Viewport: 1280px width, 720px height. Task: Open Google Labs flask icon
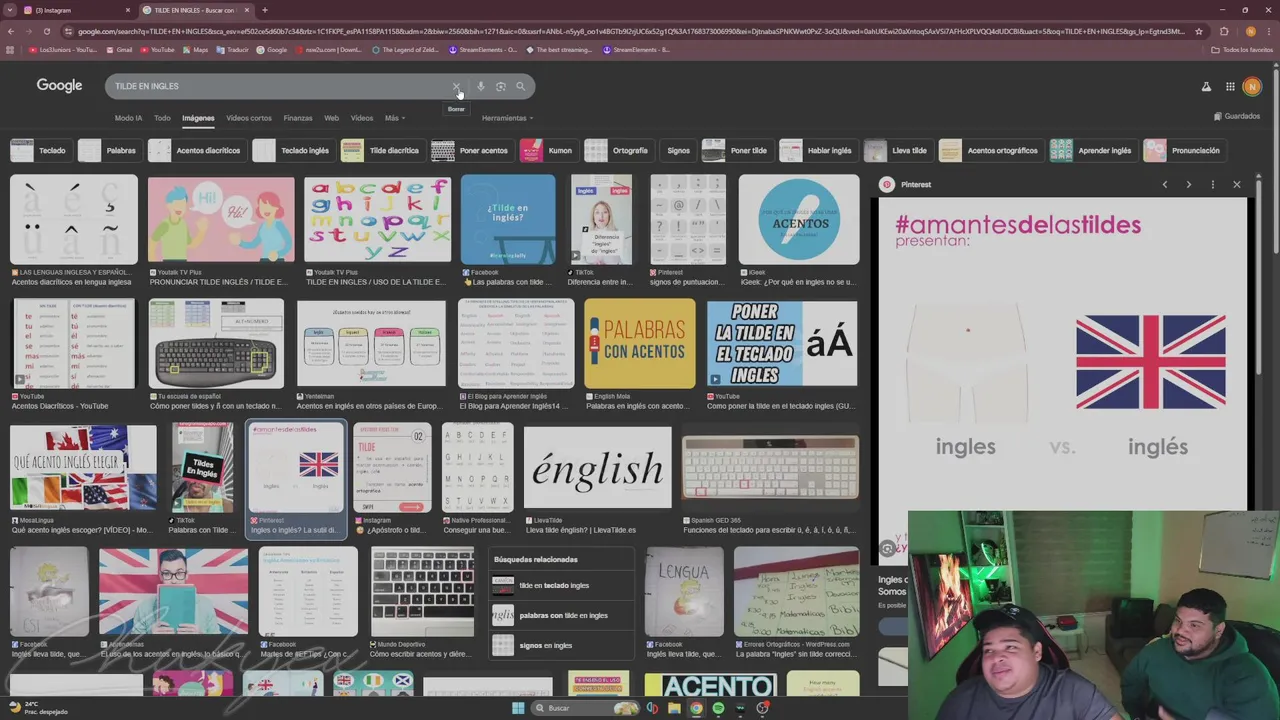coord(1206,87)
